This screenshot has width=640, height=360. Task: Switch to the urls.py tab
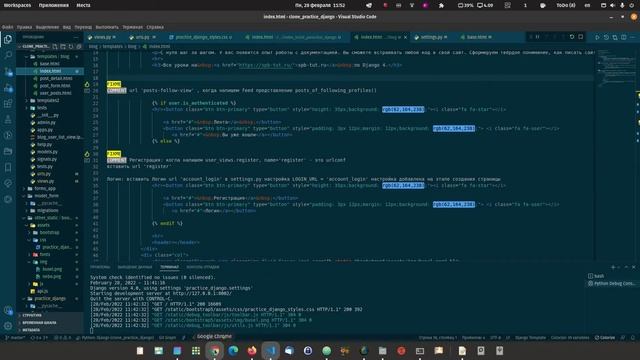click(142, 37)
